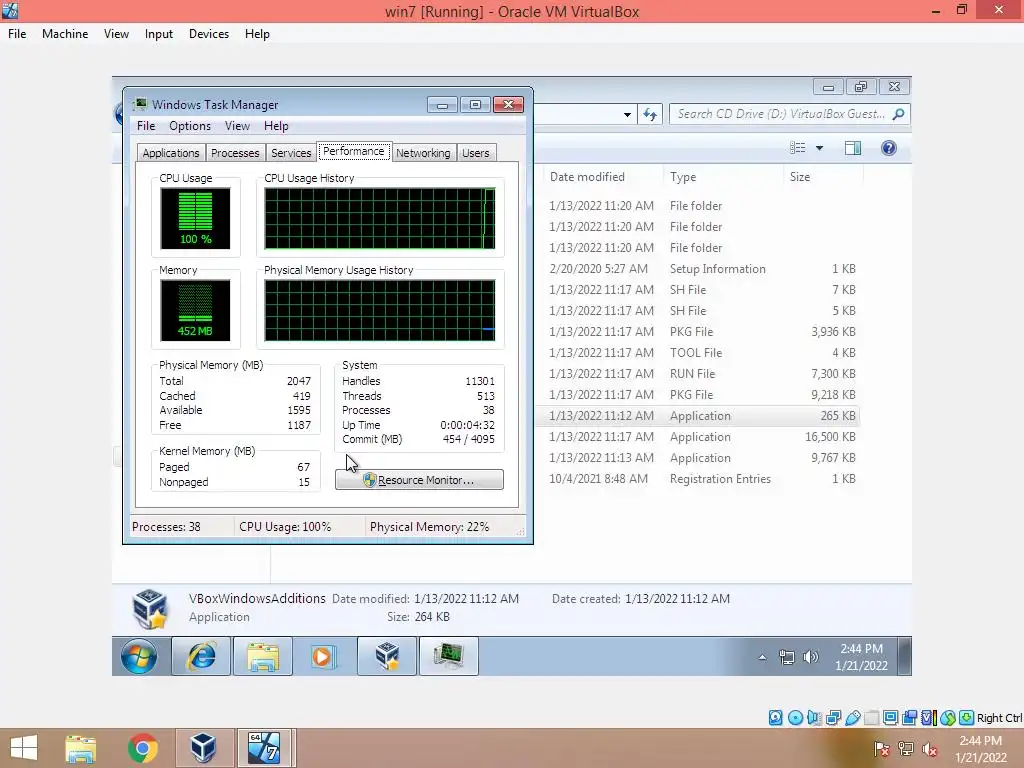The height and width of the screenshot is (768, 1024).
Task: Select VirtualBox Guest Additions installer on guest taskbar
Action: click(387, 656)
